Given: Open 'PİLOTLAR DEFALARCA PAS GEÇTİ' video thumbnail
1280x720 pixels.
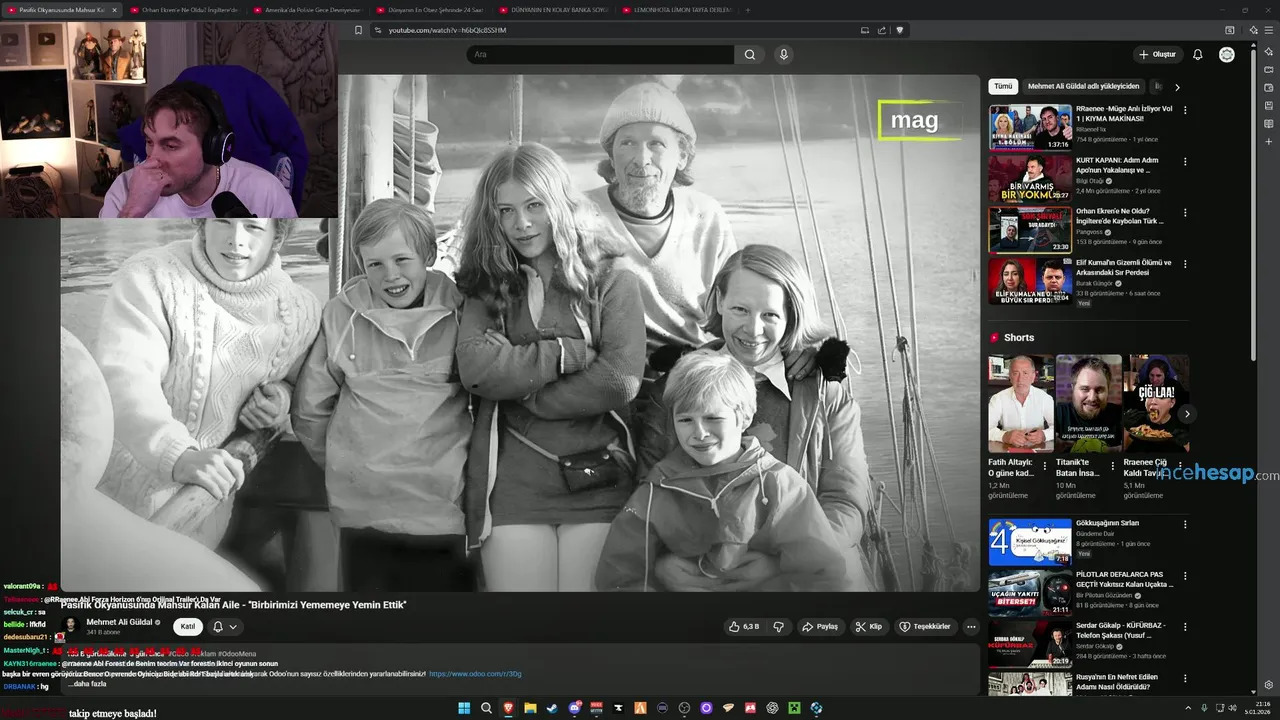Looking at the screenshot, I should coord(1030,593).
